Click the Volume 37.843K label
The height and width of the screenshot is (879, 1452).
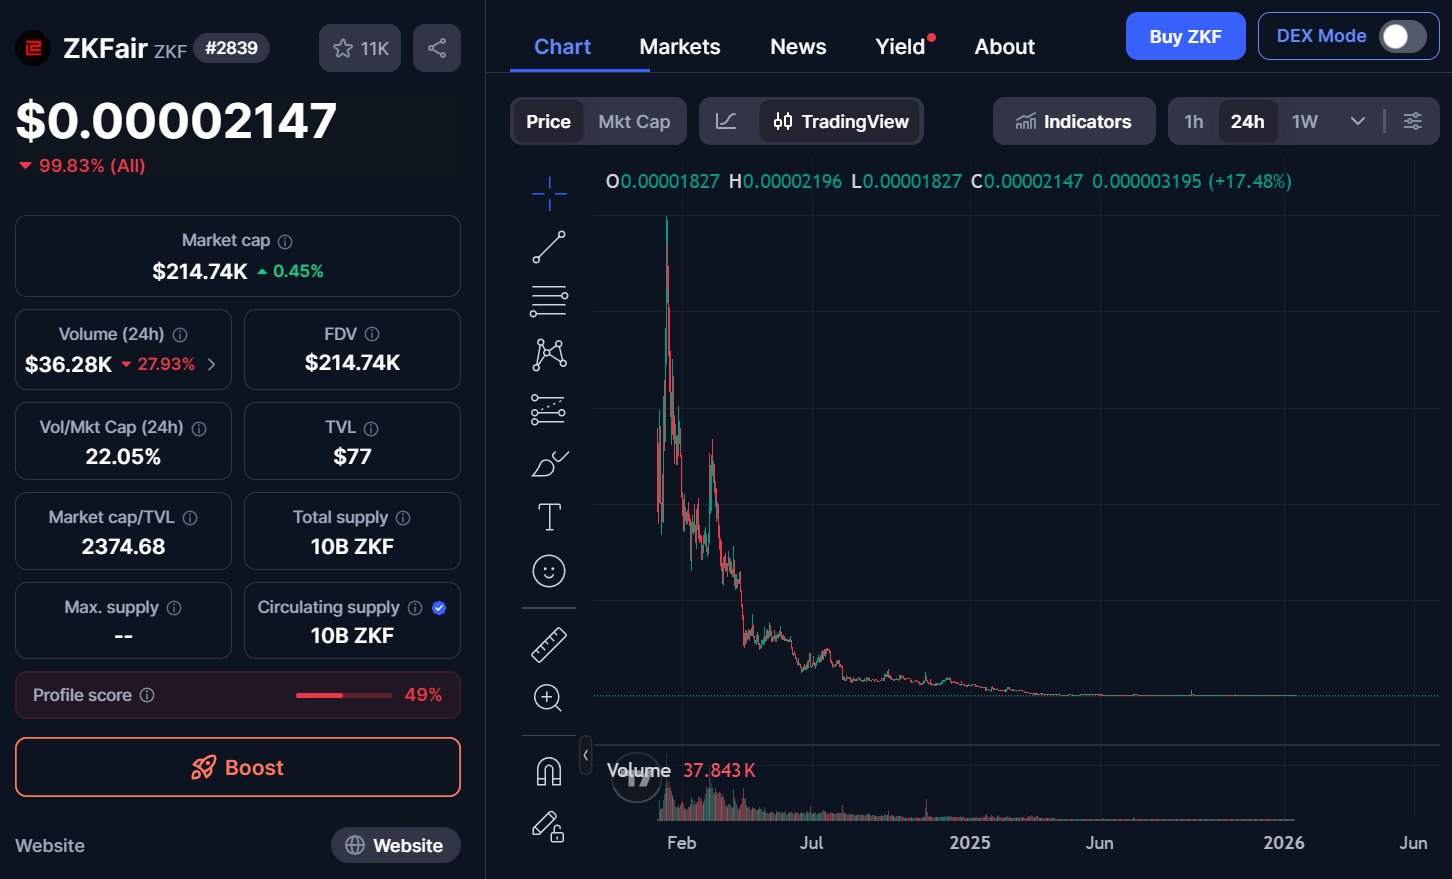pos(681,770)
